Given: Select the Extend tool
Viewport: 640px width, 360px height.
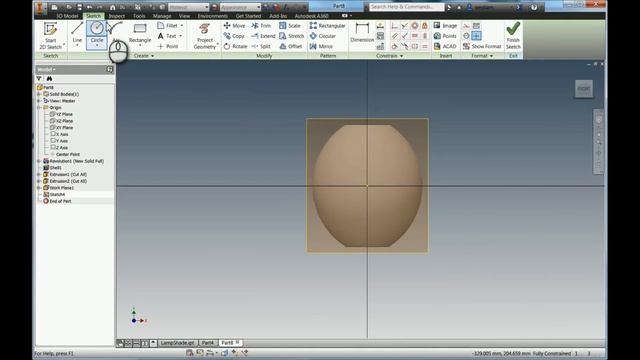Looking at the screenshot, I should (x=263, y=36).
